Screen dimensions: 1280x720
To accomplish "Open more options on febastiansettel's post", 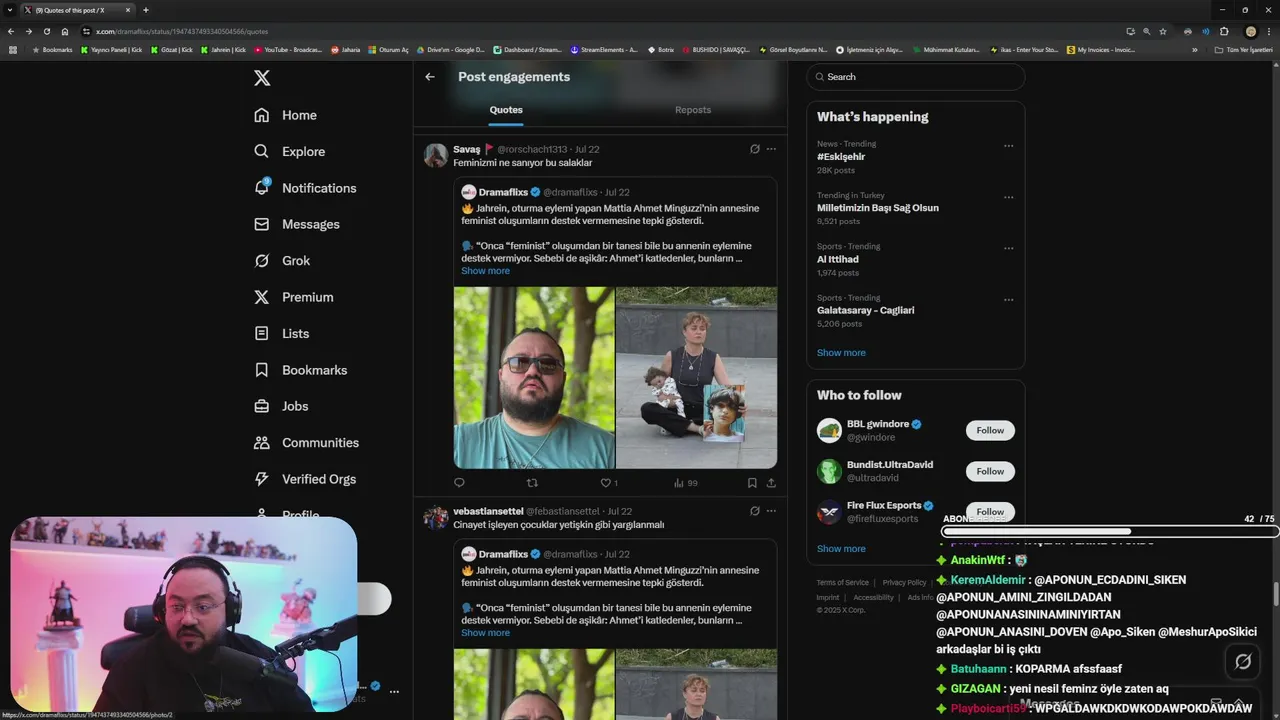I will coord(771,511).
